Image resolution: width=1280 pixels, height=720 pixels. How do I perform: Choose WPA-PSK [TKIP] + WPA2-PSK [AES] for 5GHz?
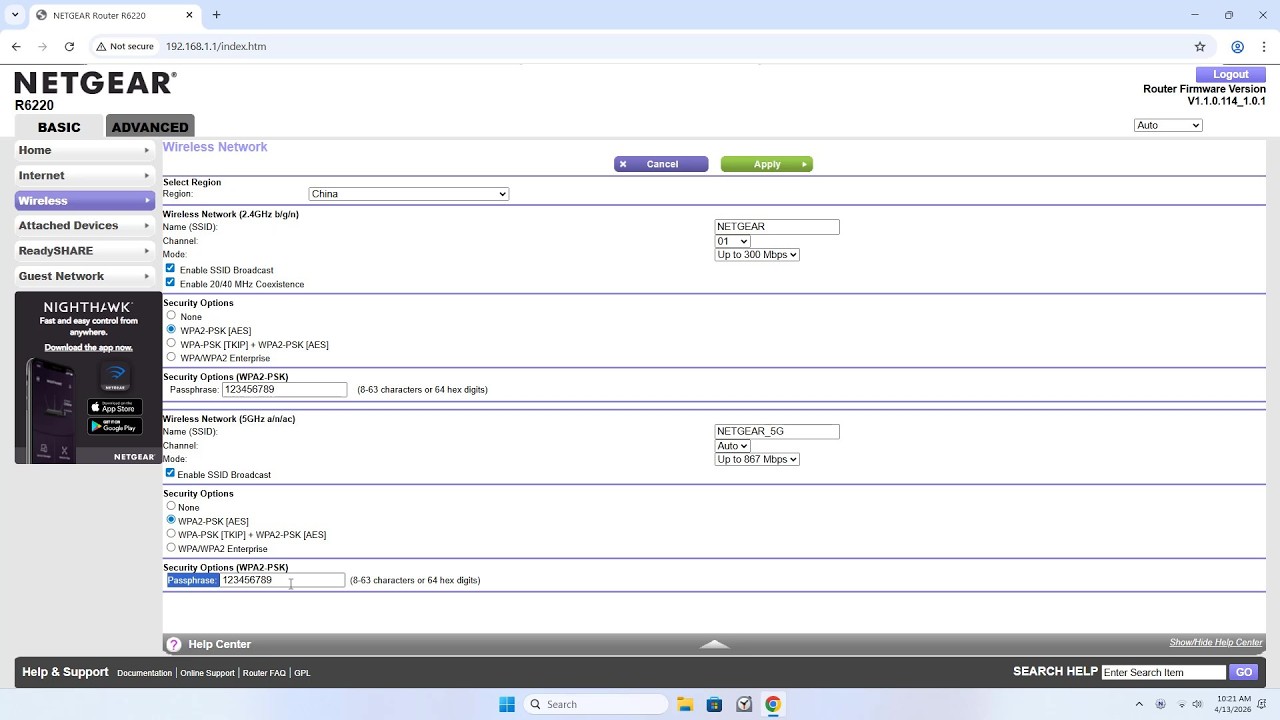pyautogui.click(x=171, y=534)
